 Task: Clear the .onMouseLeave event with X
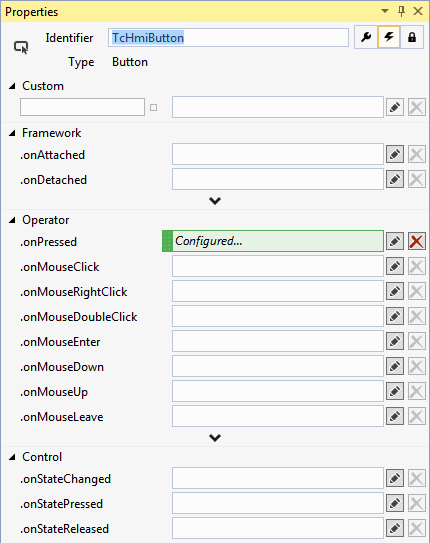(416, 416)
